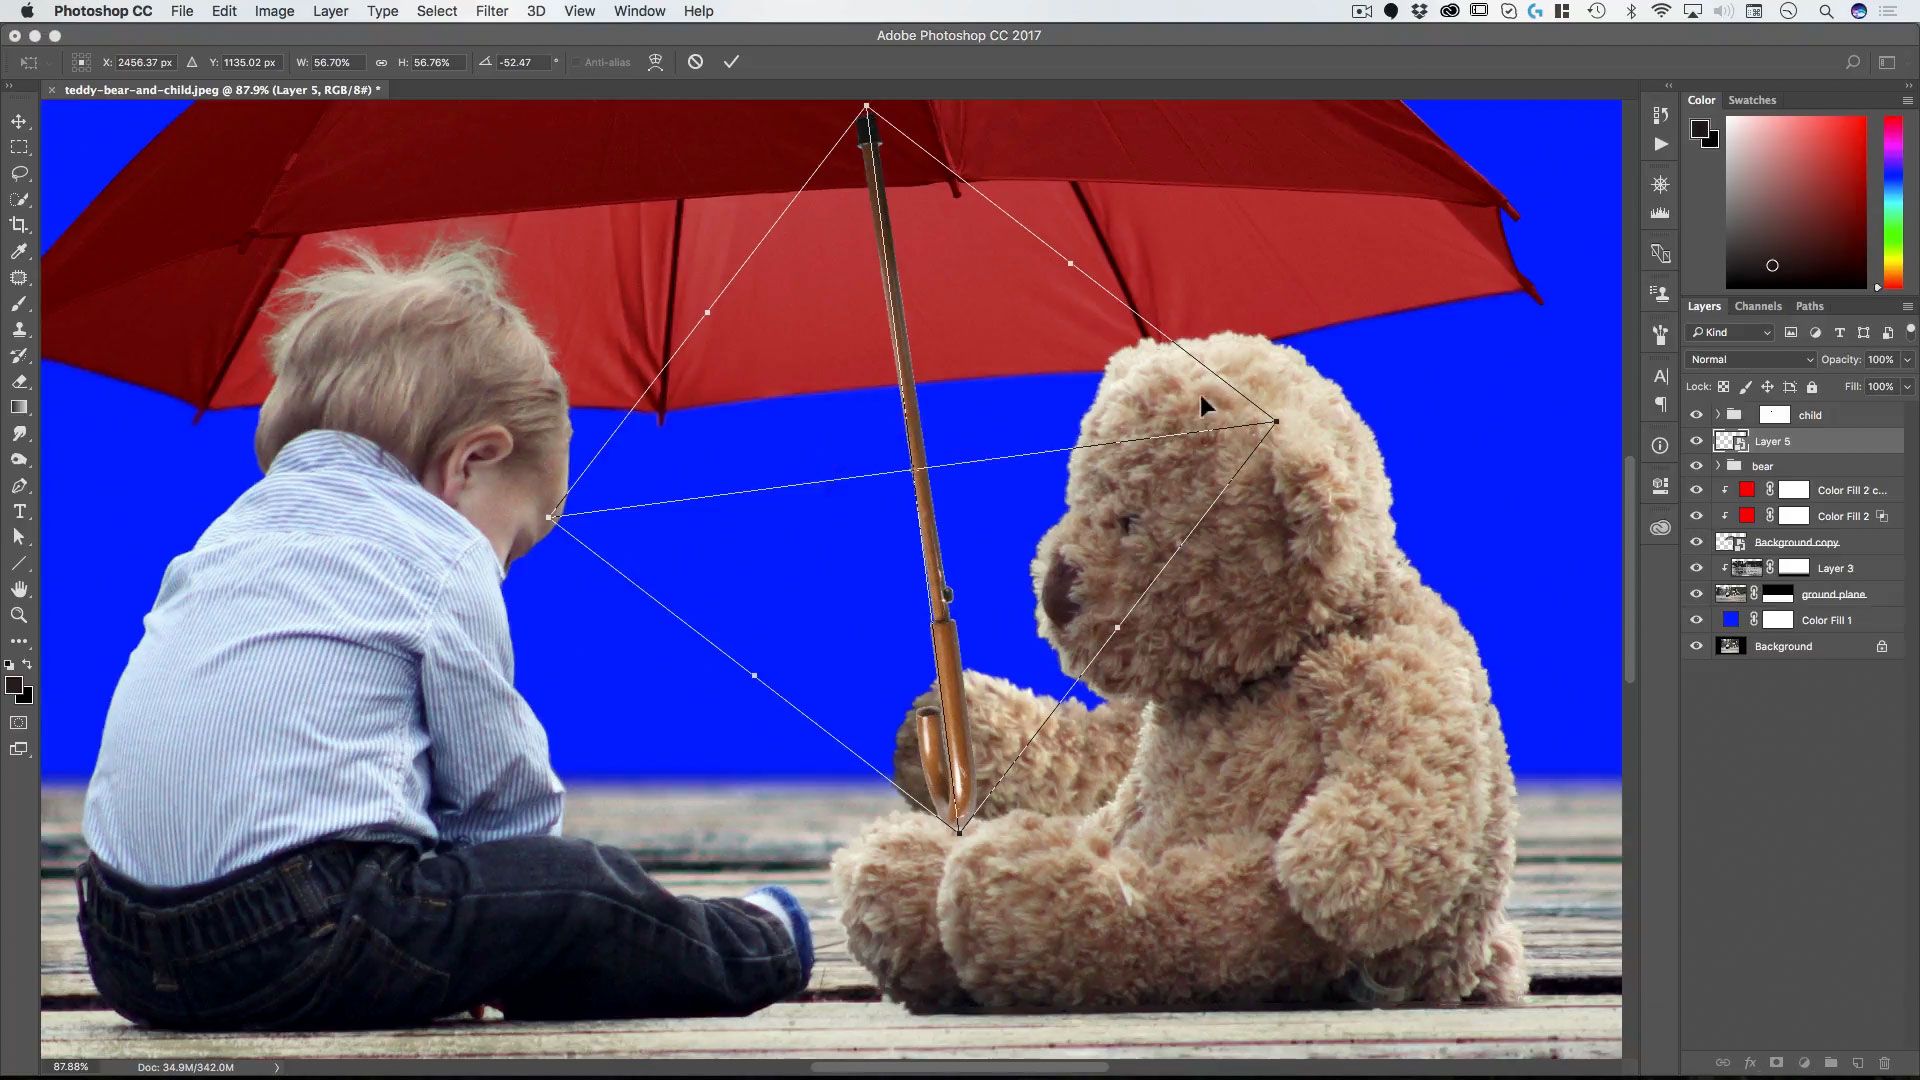Commit transform with the checkmark icon

click(731, 62)
